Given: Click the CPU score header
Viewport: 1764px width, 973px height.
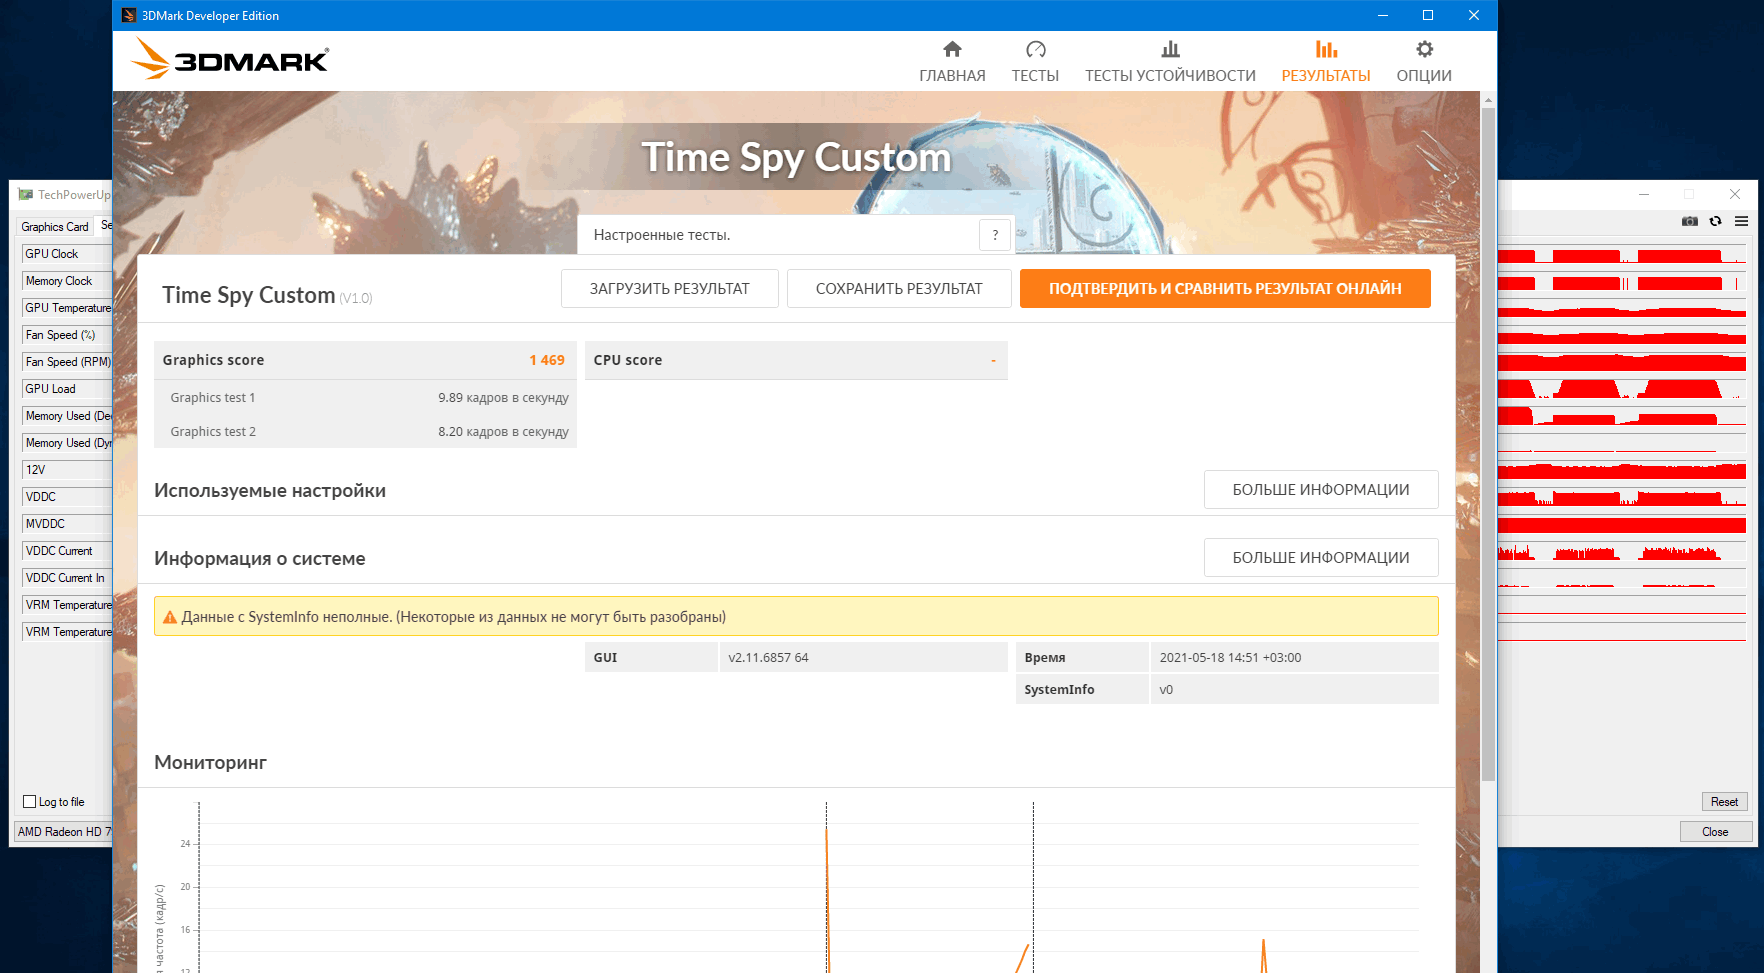Looking at the screenshot, I should (x=796, y=360).
